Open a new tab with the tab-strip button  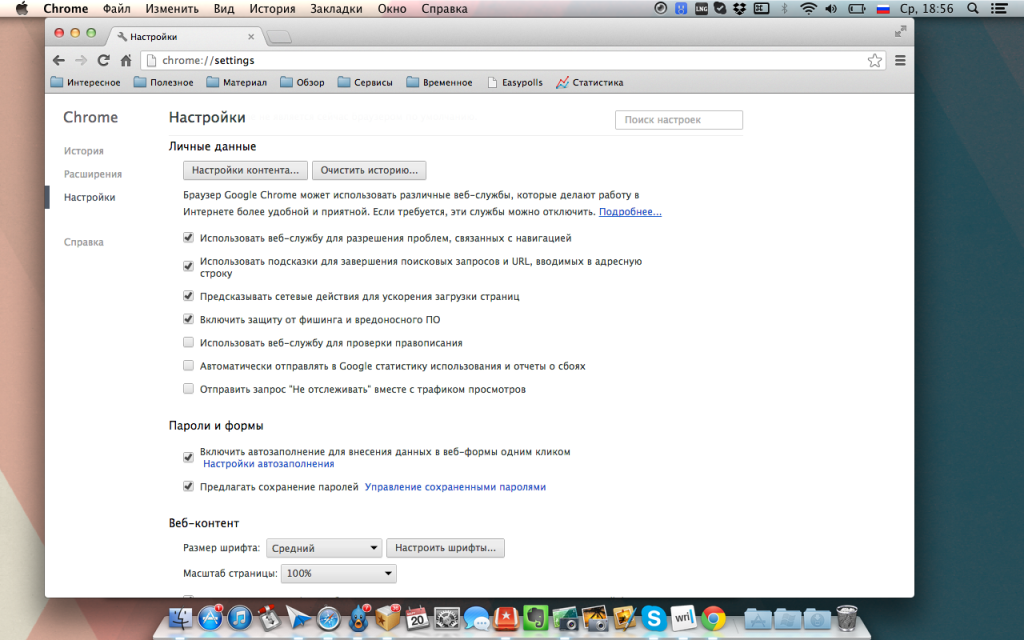pos(280,37)
